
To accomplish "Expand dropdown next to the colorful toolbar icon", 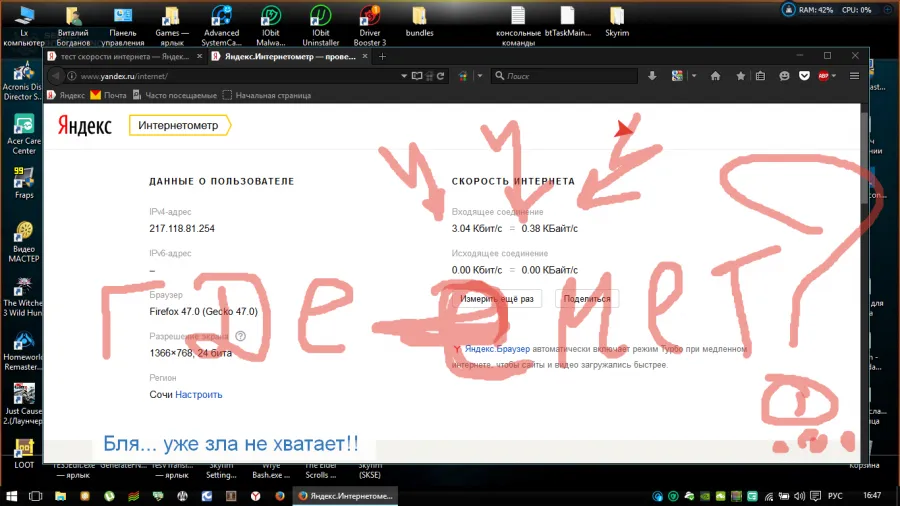I will pos(480,76).
